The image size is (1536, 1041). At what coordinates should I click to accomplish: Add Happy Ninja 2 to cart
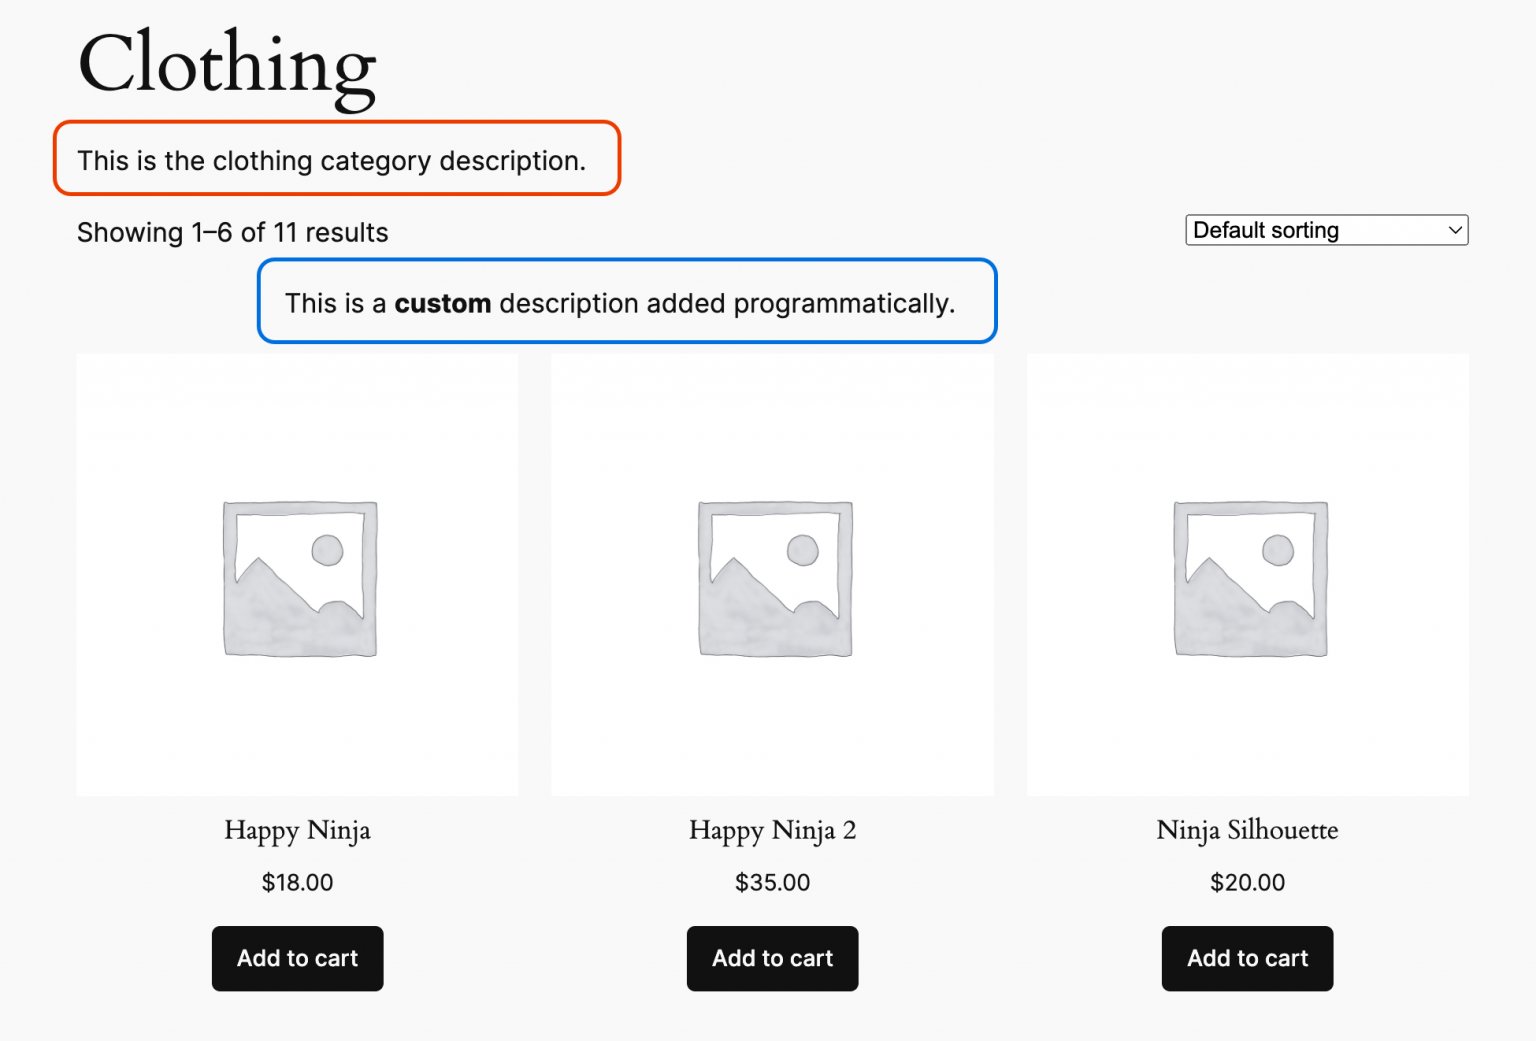click(x=771, y=958)
